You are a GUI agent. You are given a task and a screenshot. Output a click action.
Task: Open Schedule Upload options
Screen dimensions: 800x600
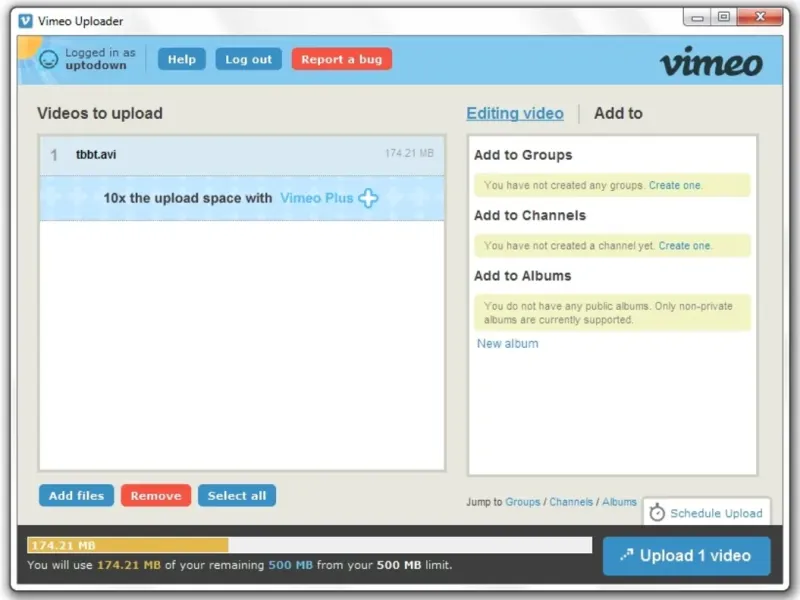point(707,512)
